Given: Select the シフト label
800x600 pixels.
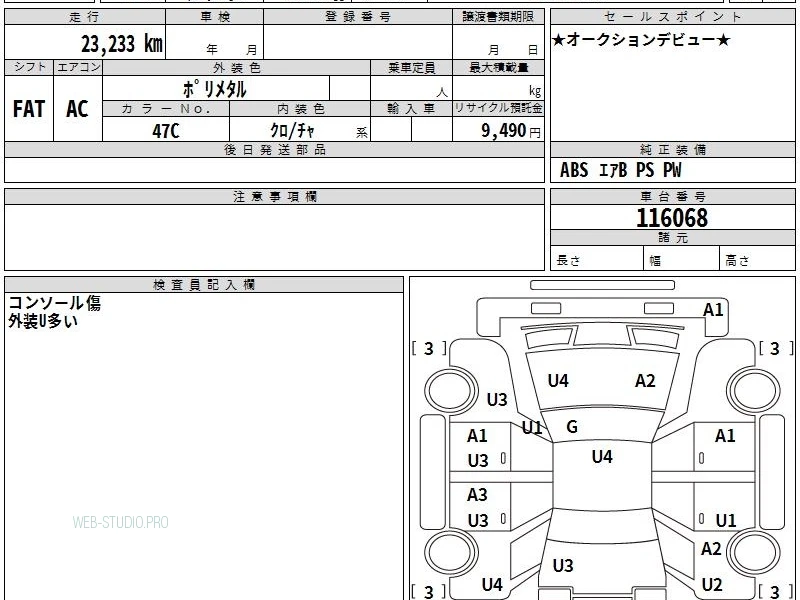Looking at the screenshot, I should tap(29, 67).
